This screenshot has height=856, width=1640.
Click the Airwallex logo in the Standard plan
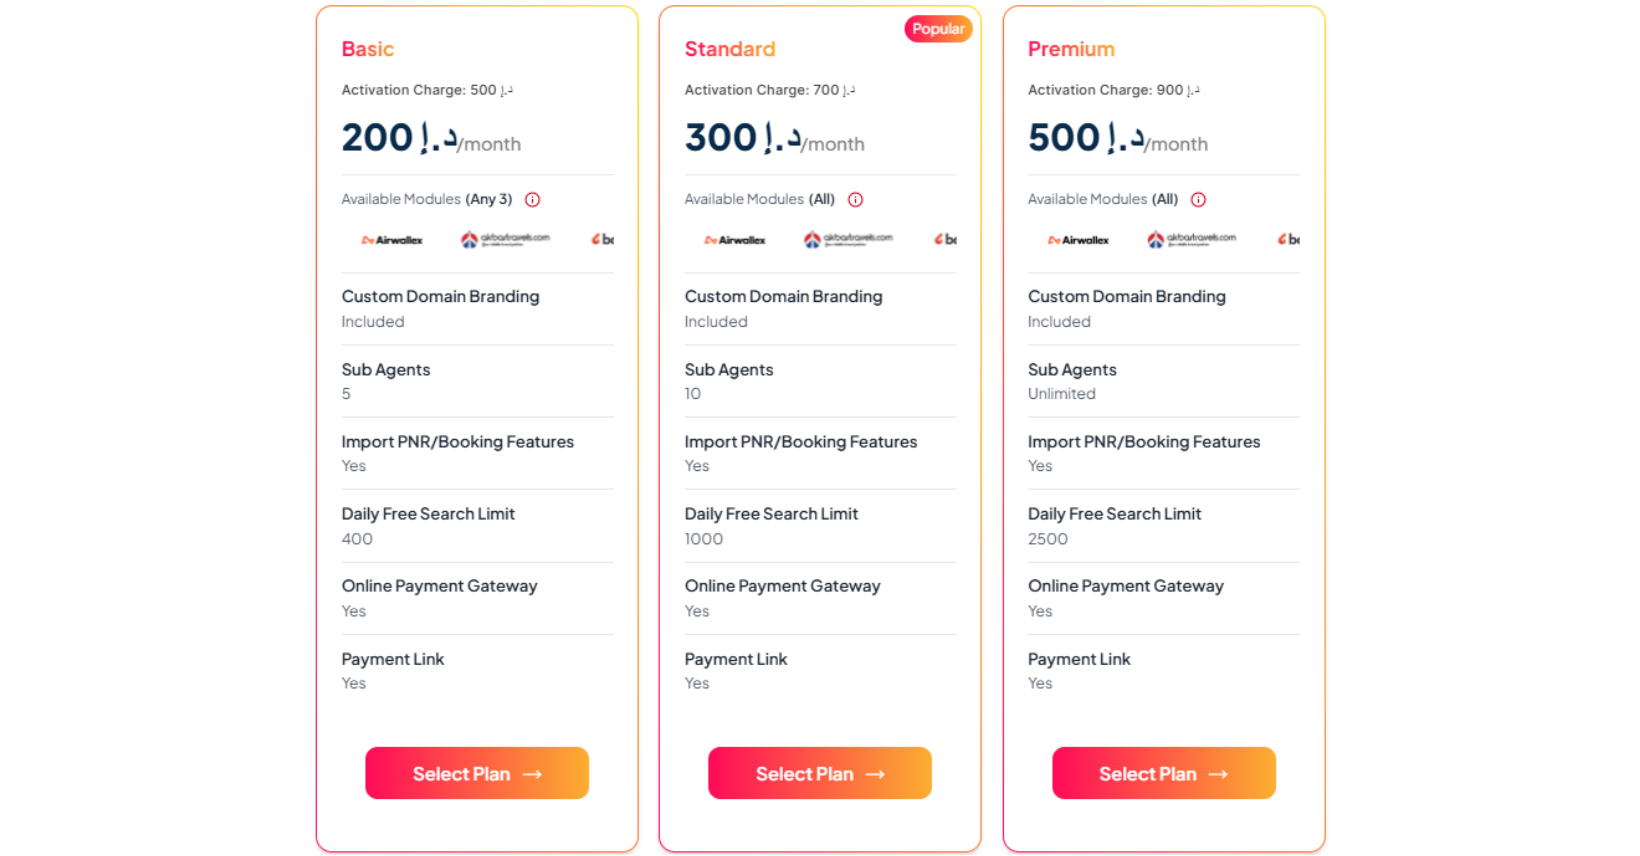[x=735, y=240]
